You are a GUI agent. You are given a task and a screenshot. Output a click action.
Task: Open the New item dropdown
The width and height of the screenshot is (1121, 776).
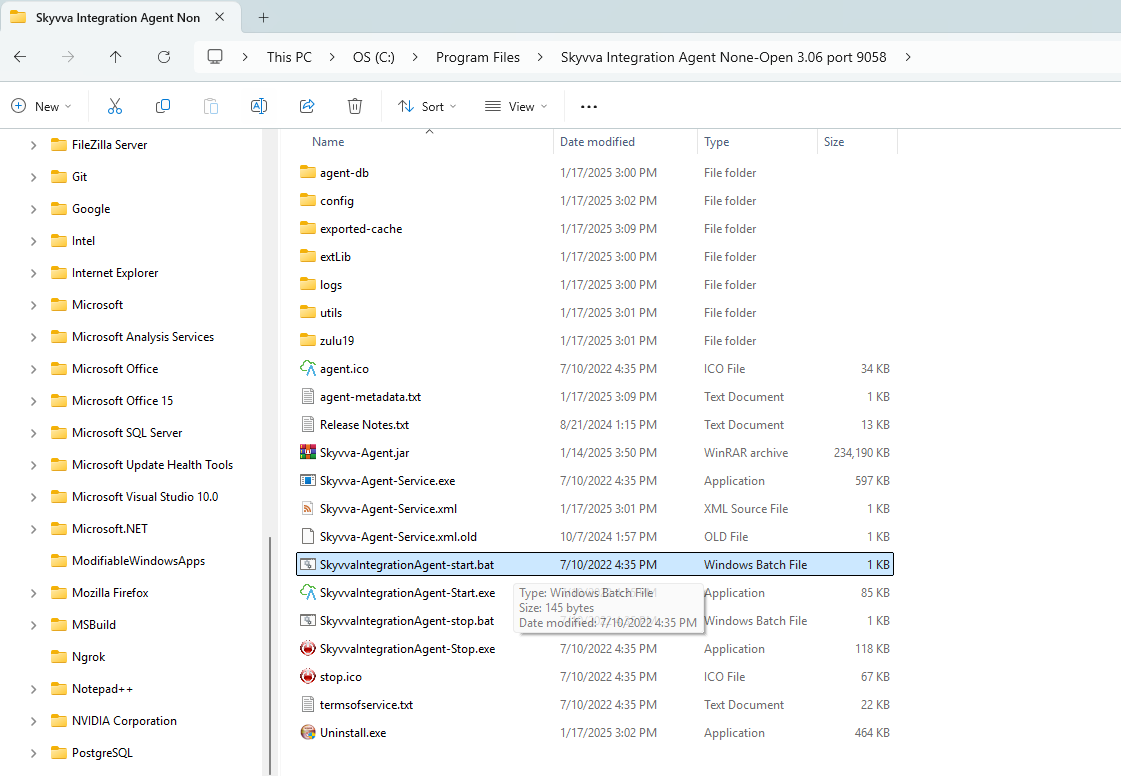click(x=42, y=106)
